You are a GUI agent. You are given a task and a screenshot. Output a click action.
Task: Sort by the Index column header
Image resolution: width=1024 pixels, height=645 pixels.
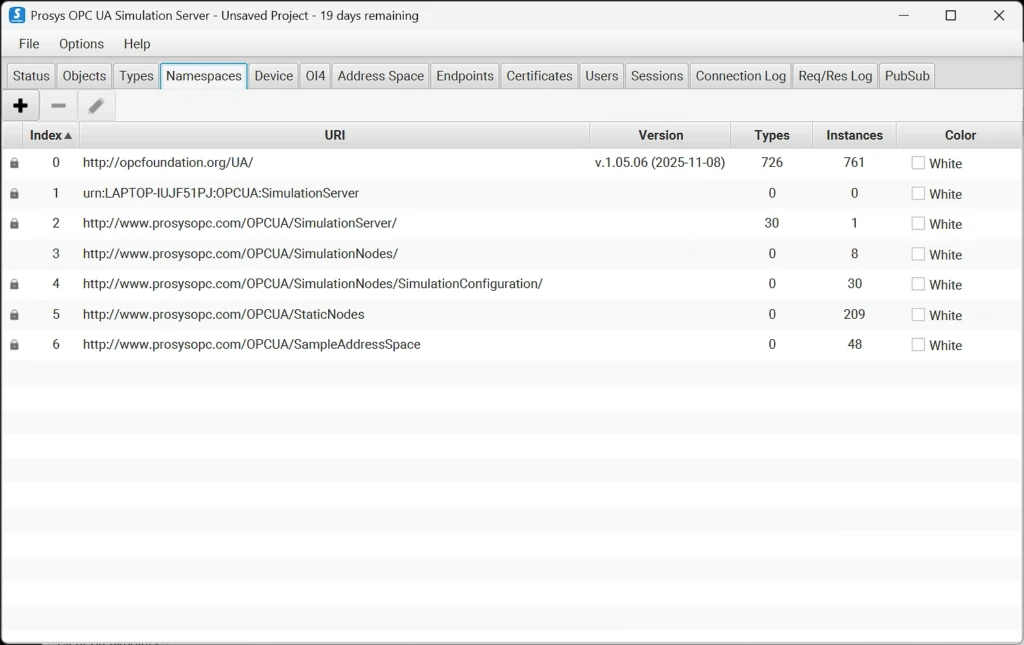pyautogui.click(x=50, y=135)
